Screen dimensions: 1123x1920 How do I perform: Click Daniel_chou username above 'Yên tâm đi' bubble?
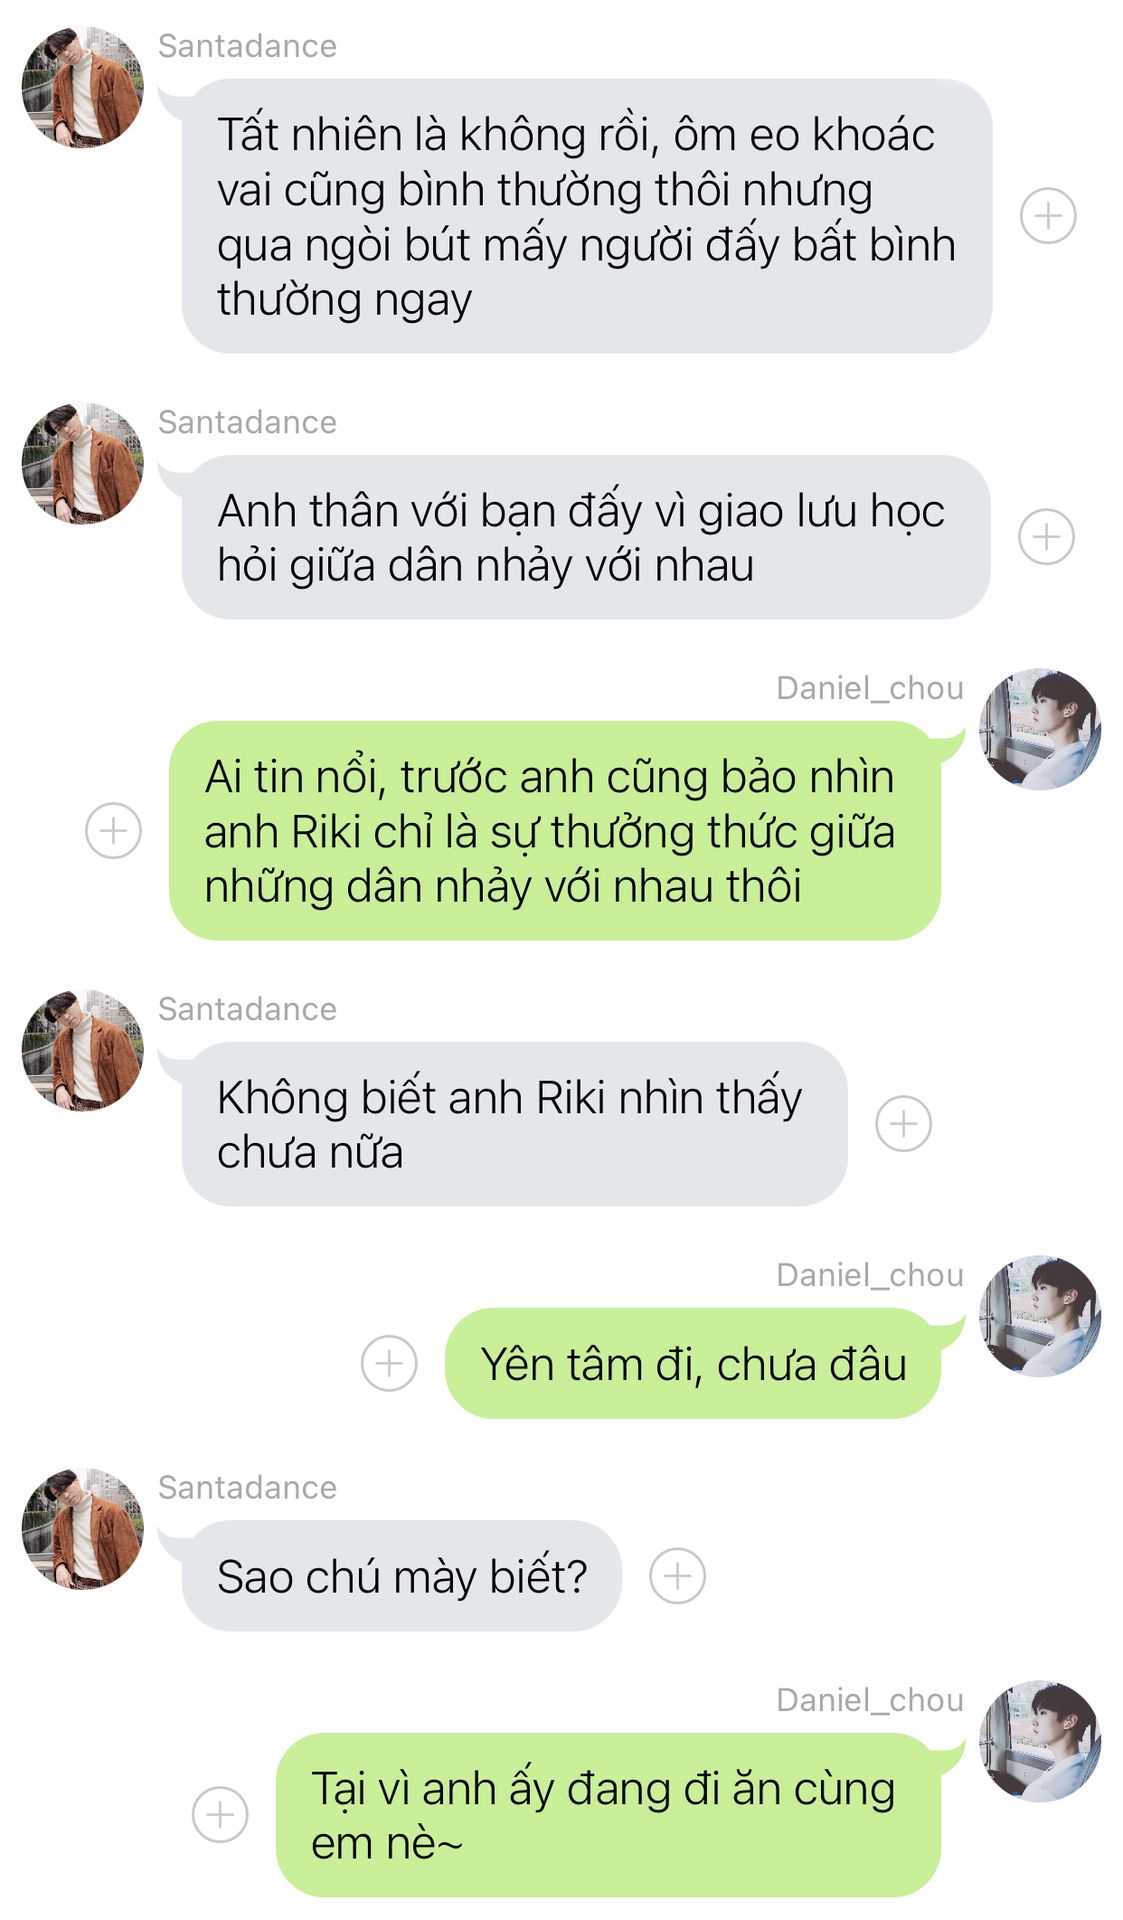[x=870, y=1275]
